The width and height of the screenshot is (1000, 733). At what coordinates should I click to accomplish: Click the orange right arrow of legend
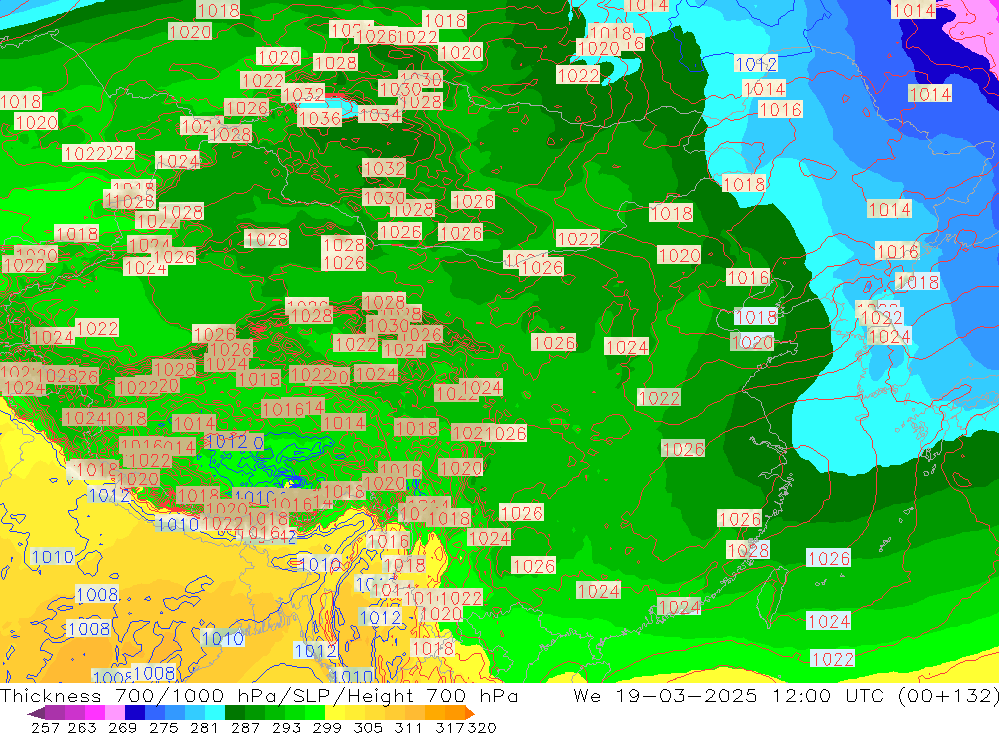[470, 713]
